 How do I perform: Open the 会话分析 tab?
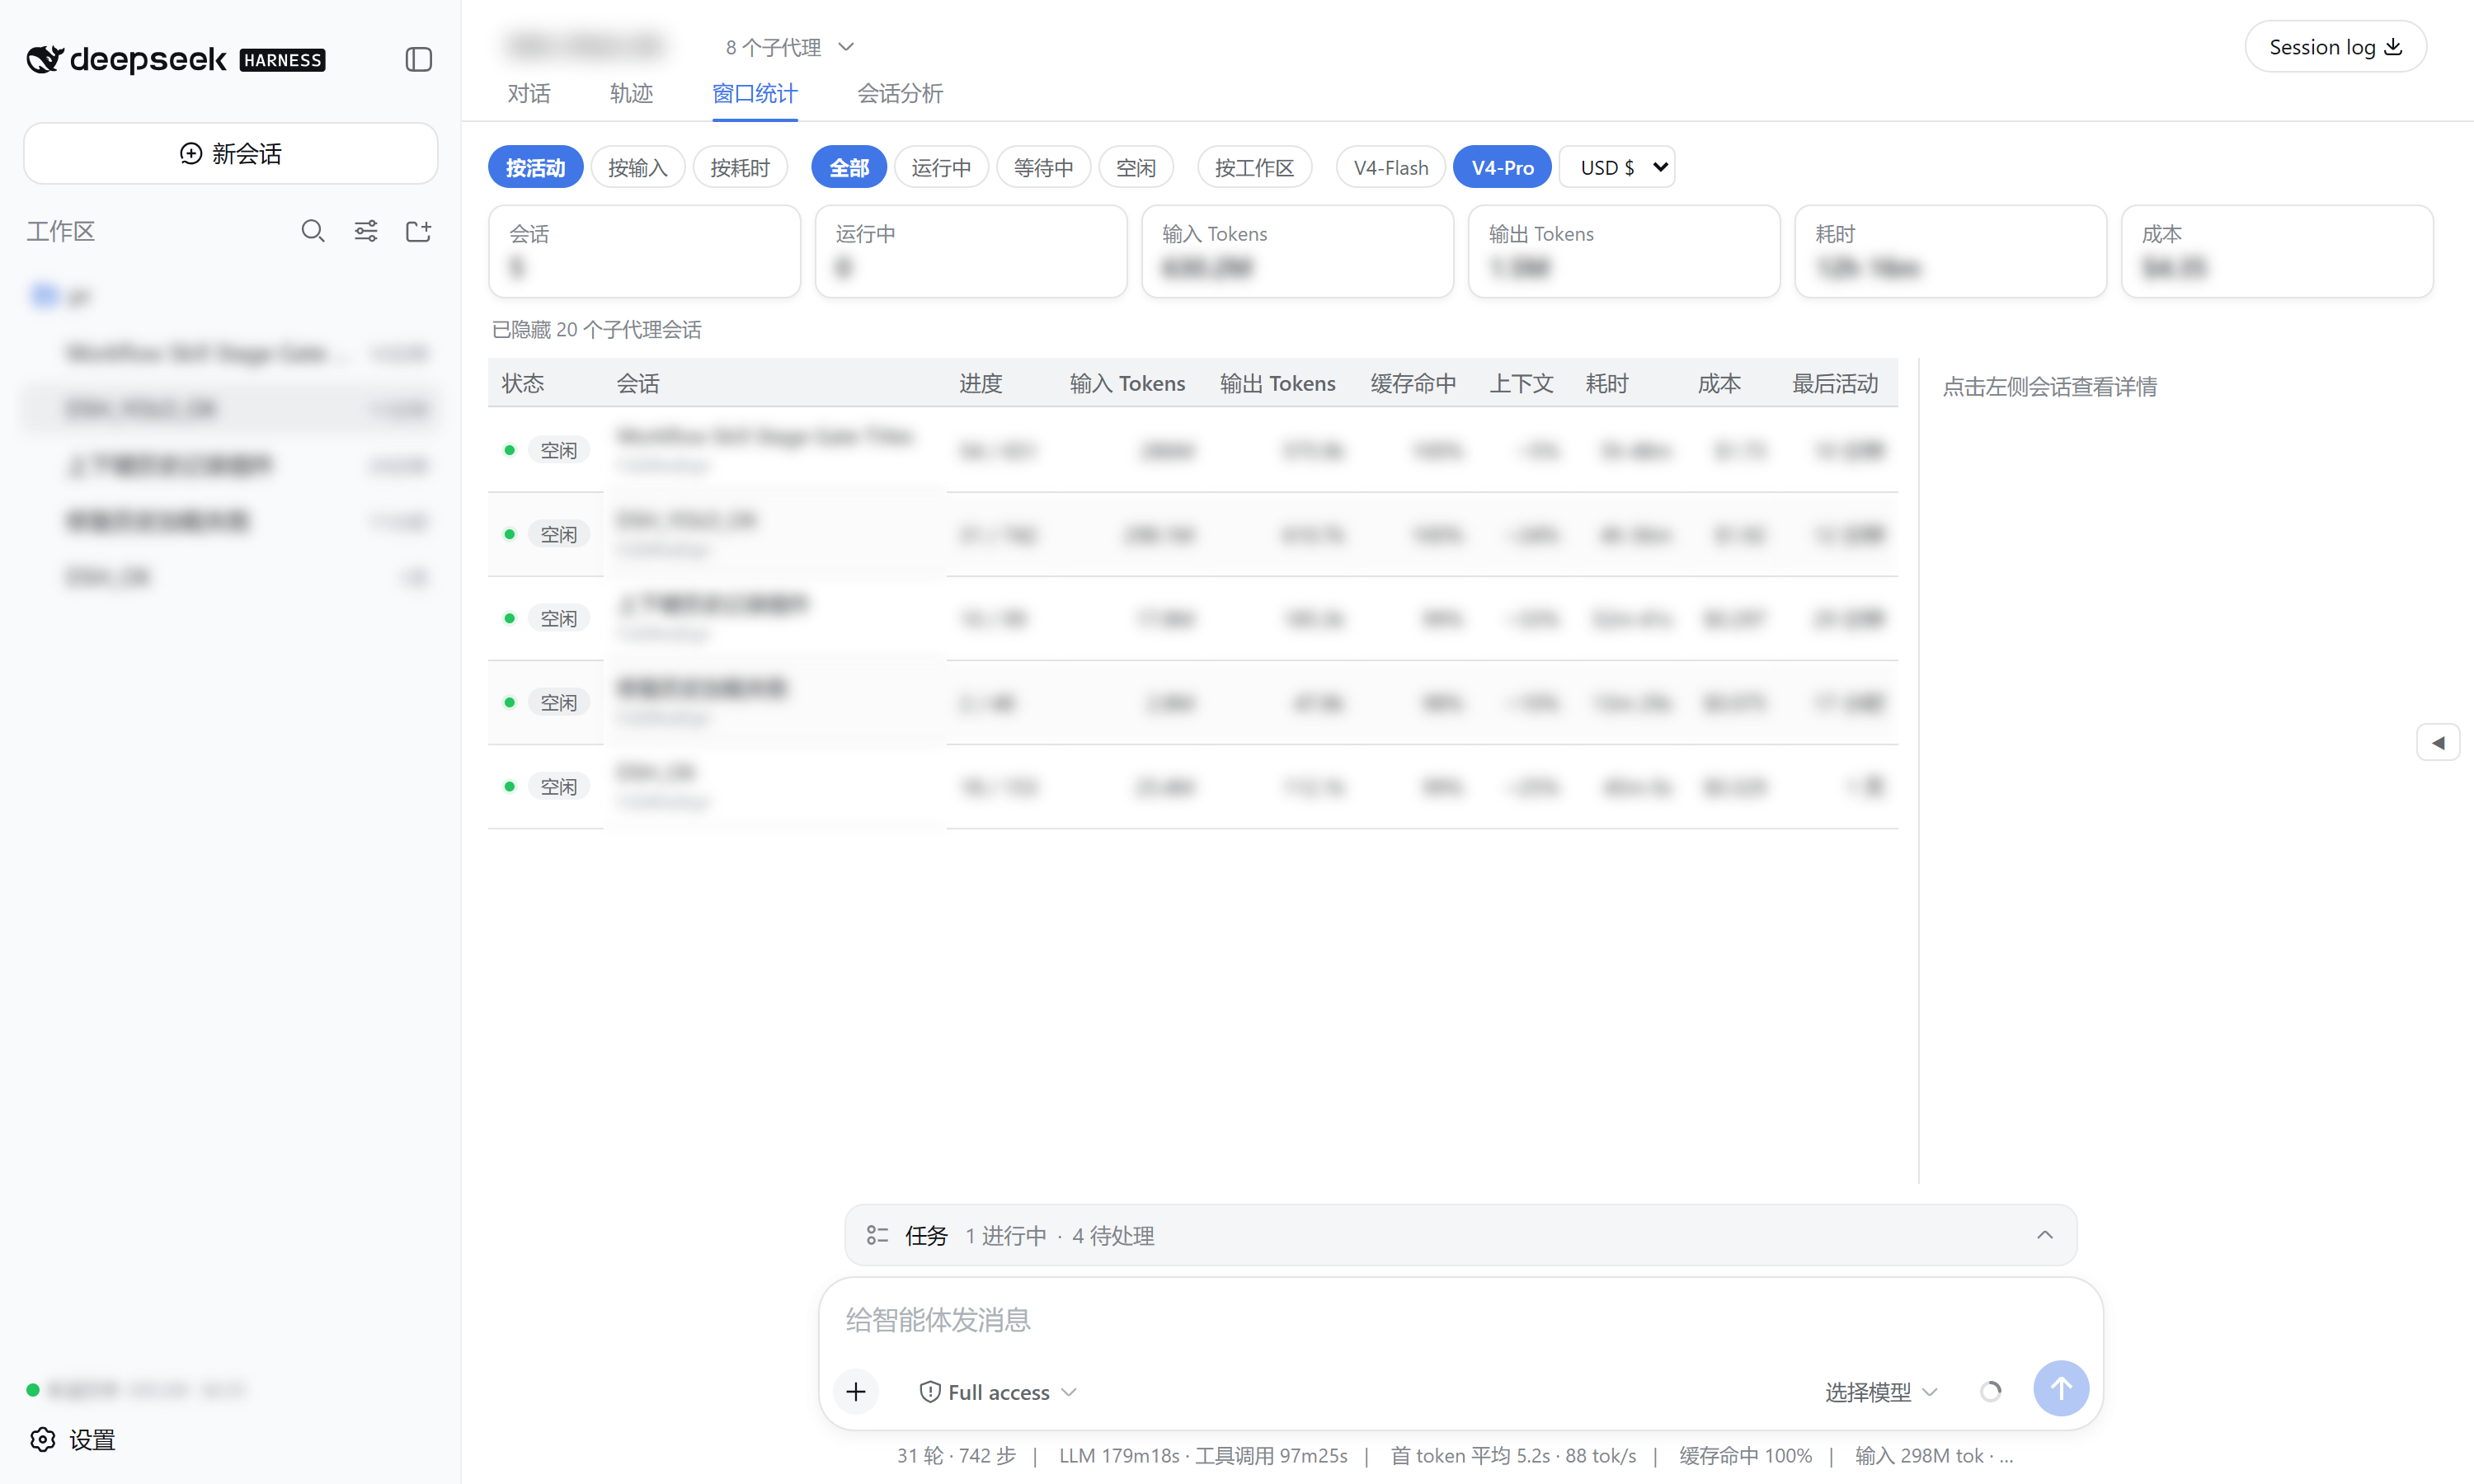pos(900,93)
